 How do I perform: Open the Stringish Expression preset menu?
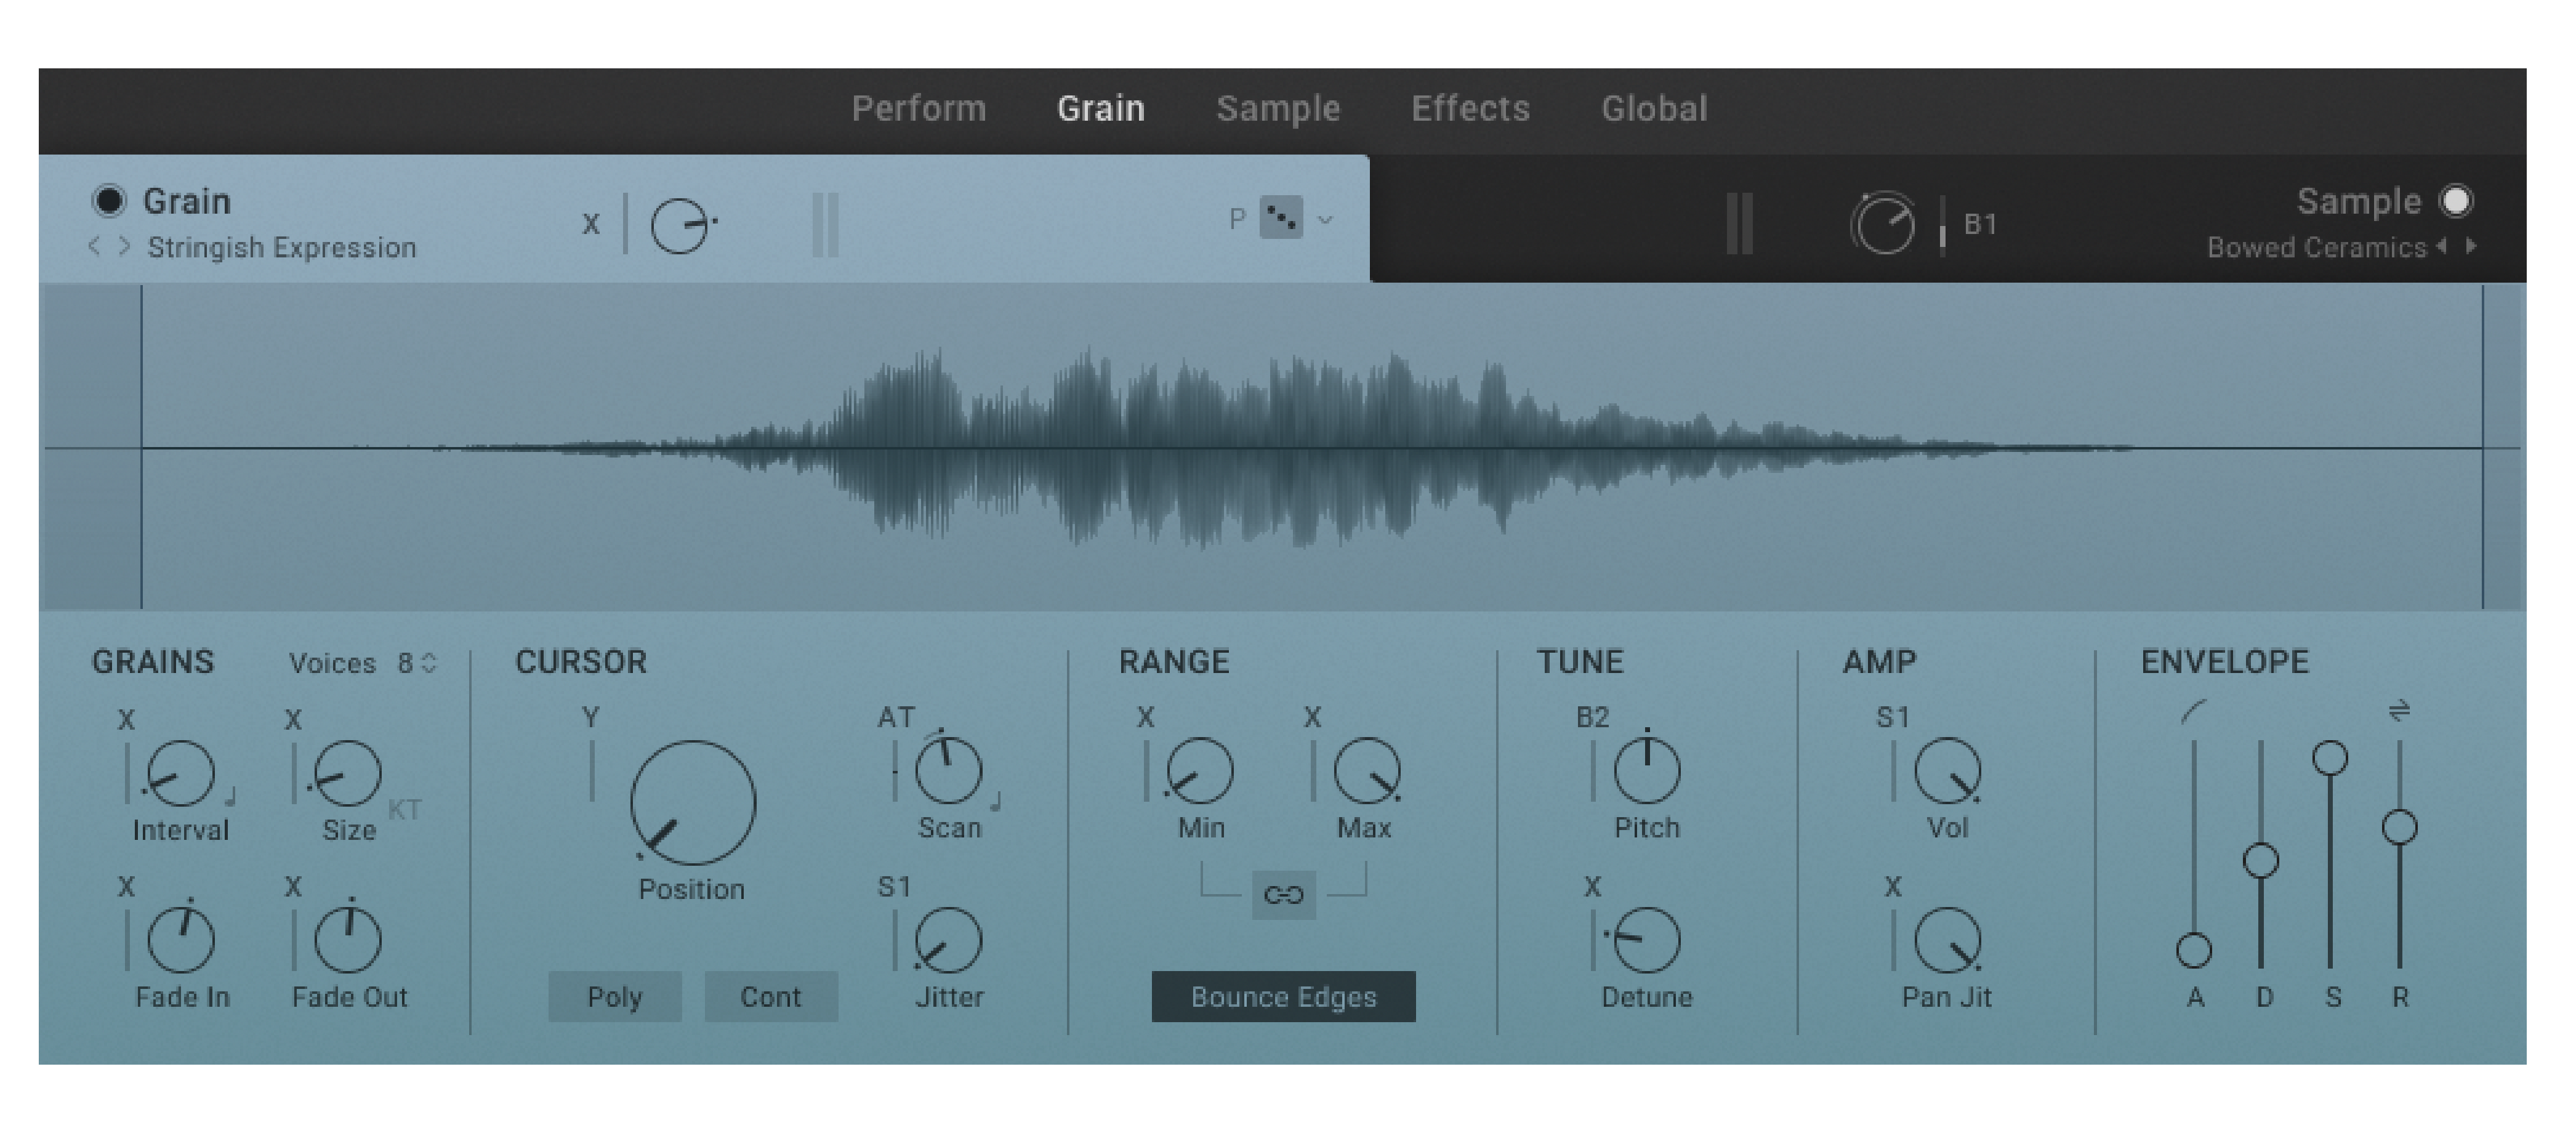[281, 247]
